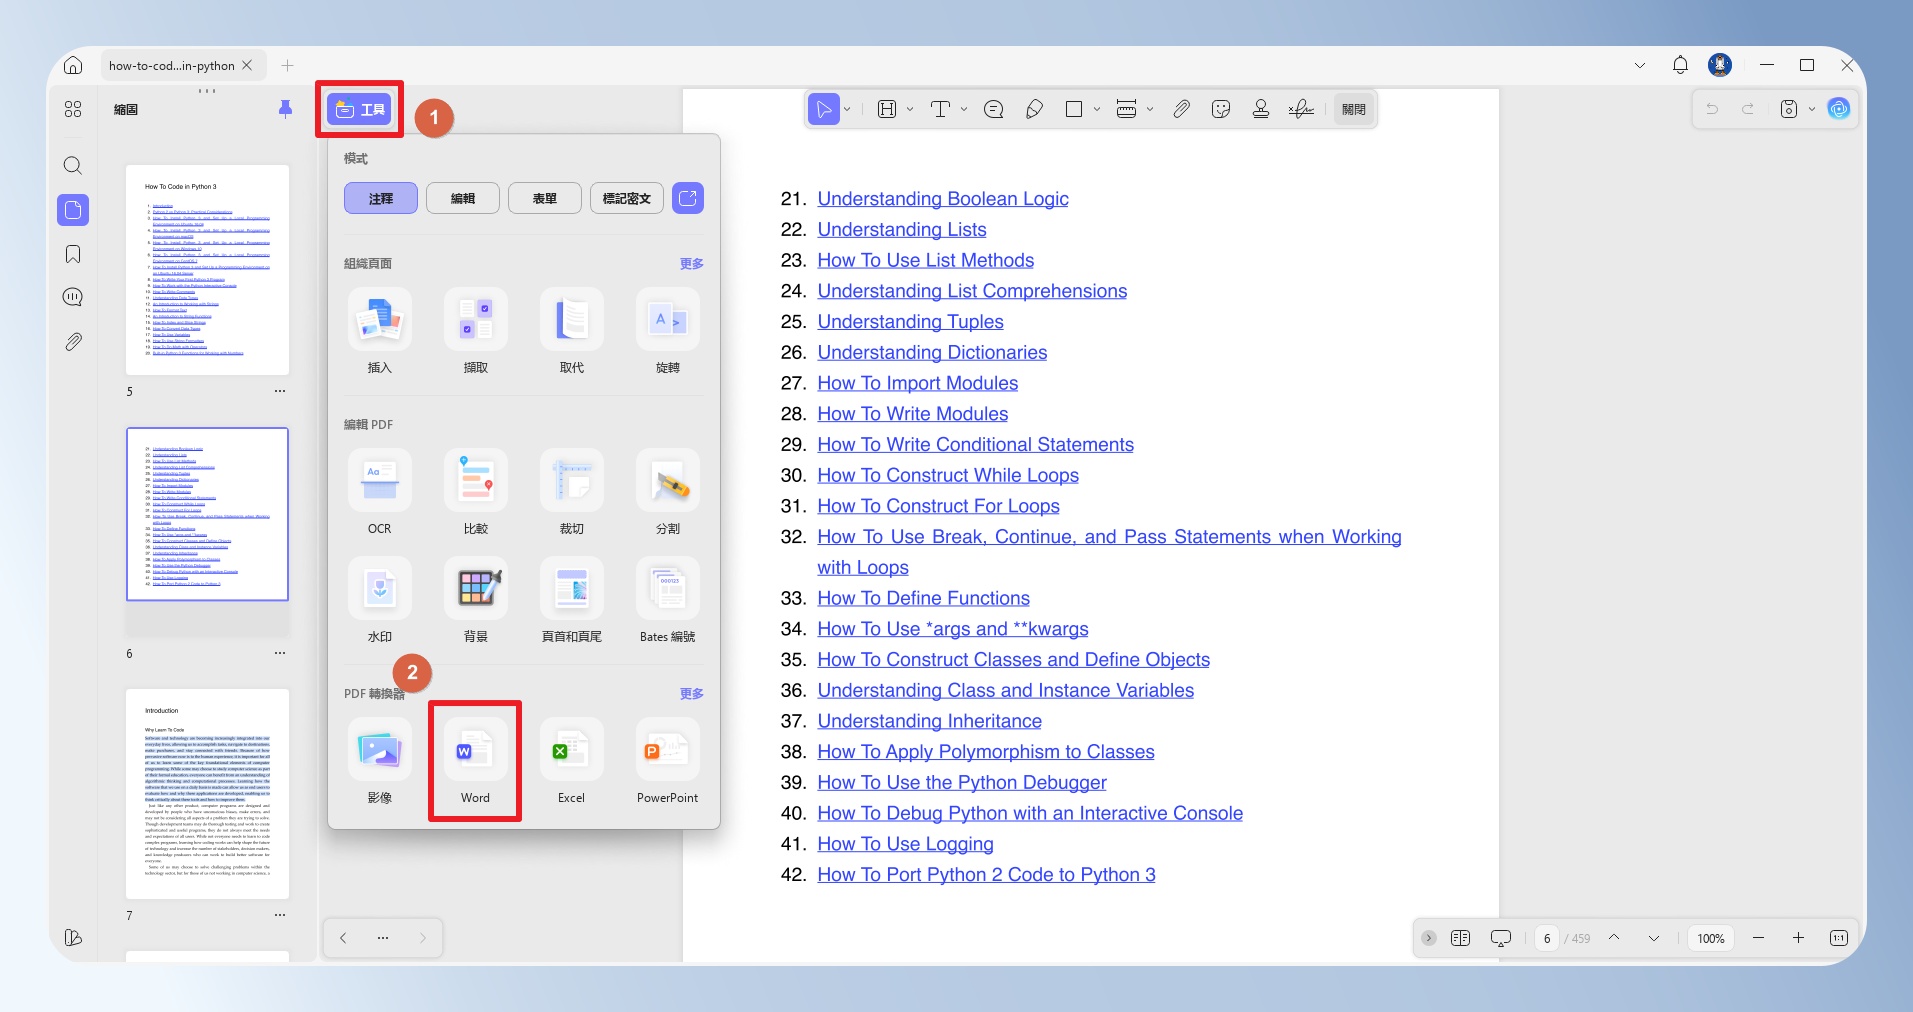Select the how-to-cod...in-python tab

coord(172,66)
